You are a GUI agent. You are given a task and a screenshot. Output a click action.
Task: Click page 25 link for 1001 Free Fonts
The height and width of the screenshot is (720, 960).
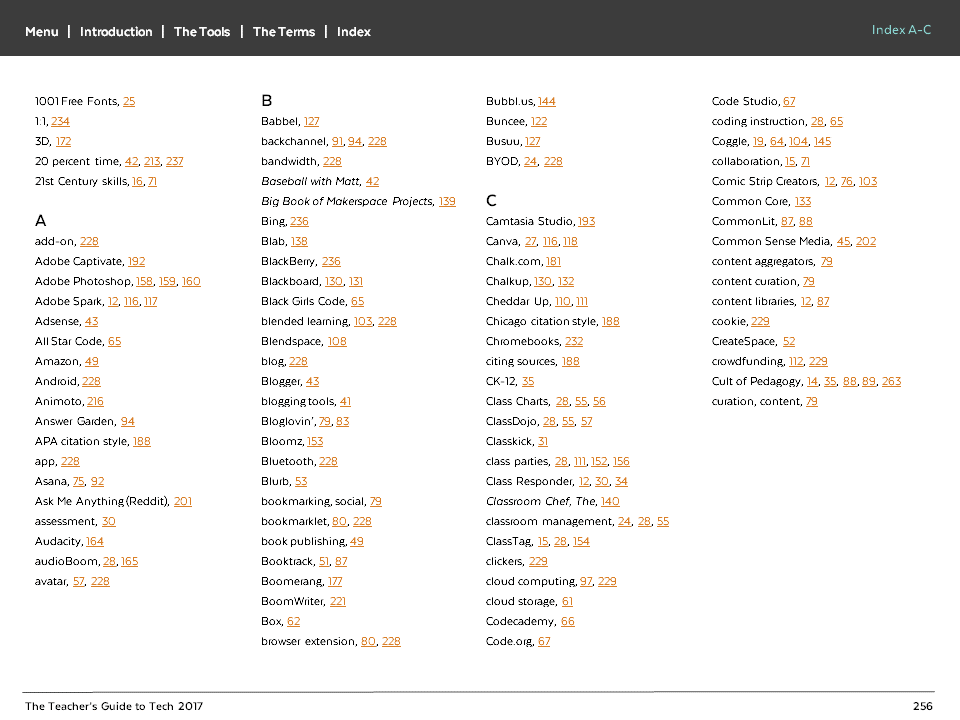pyautogui.click(x=129, y=102)
